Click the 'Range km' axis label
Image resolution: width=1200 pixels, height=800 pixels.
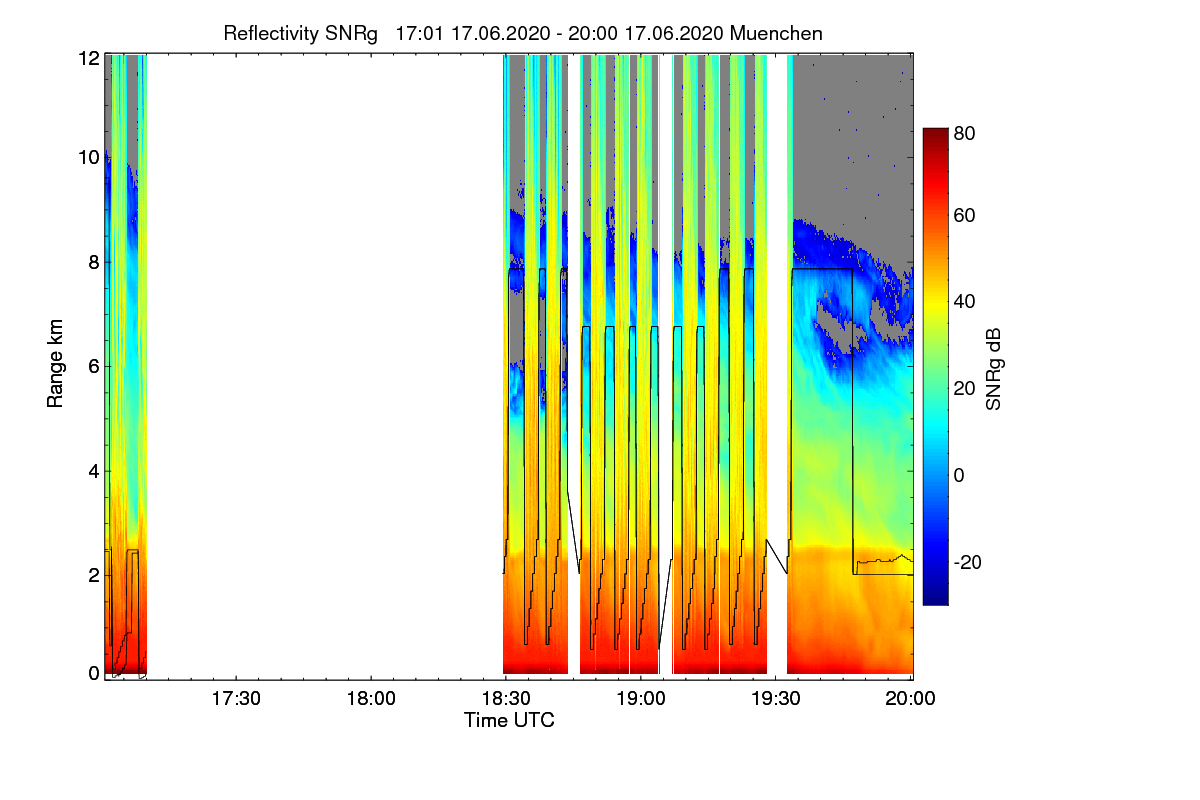pos(55,365)
